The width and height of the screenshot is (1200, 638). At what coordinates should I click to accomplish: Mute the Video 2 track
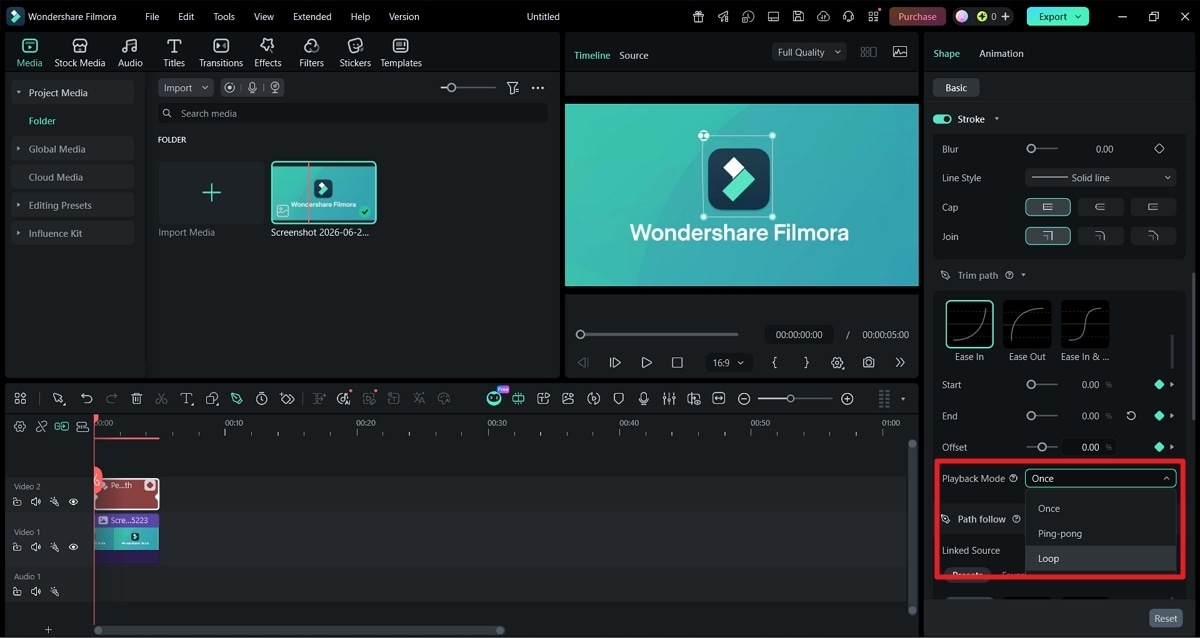(36, 502)
